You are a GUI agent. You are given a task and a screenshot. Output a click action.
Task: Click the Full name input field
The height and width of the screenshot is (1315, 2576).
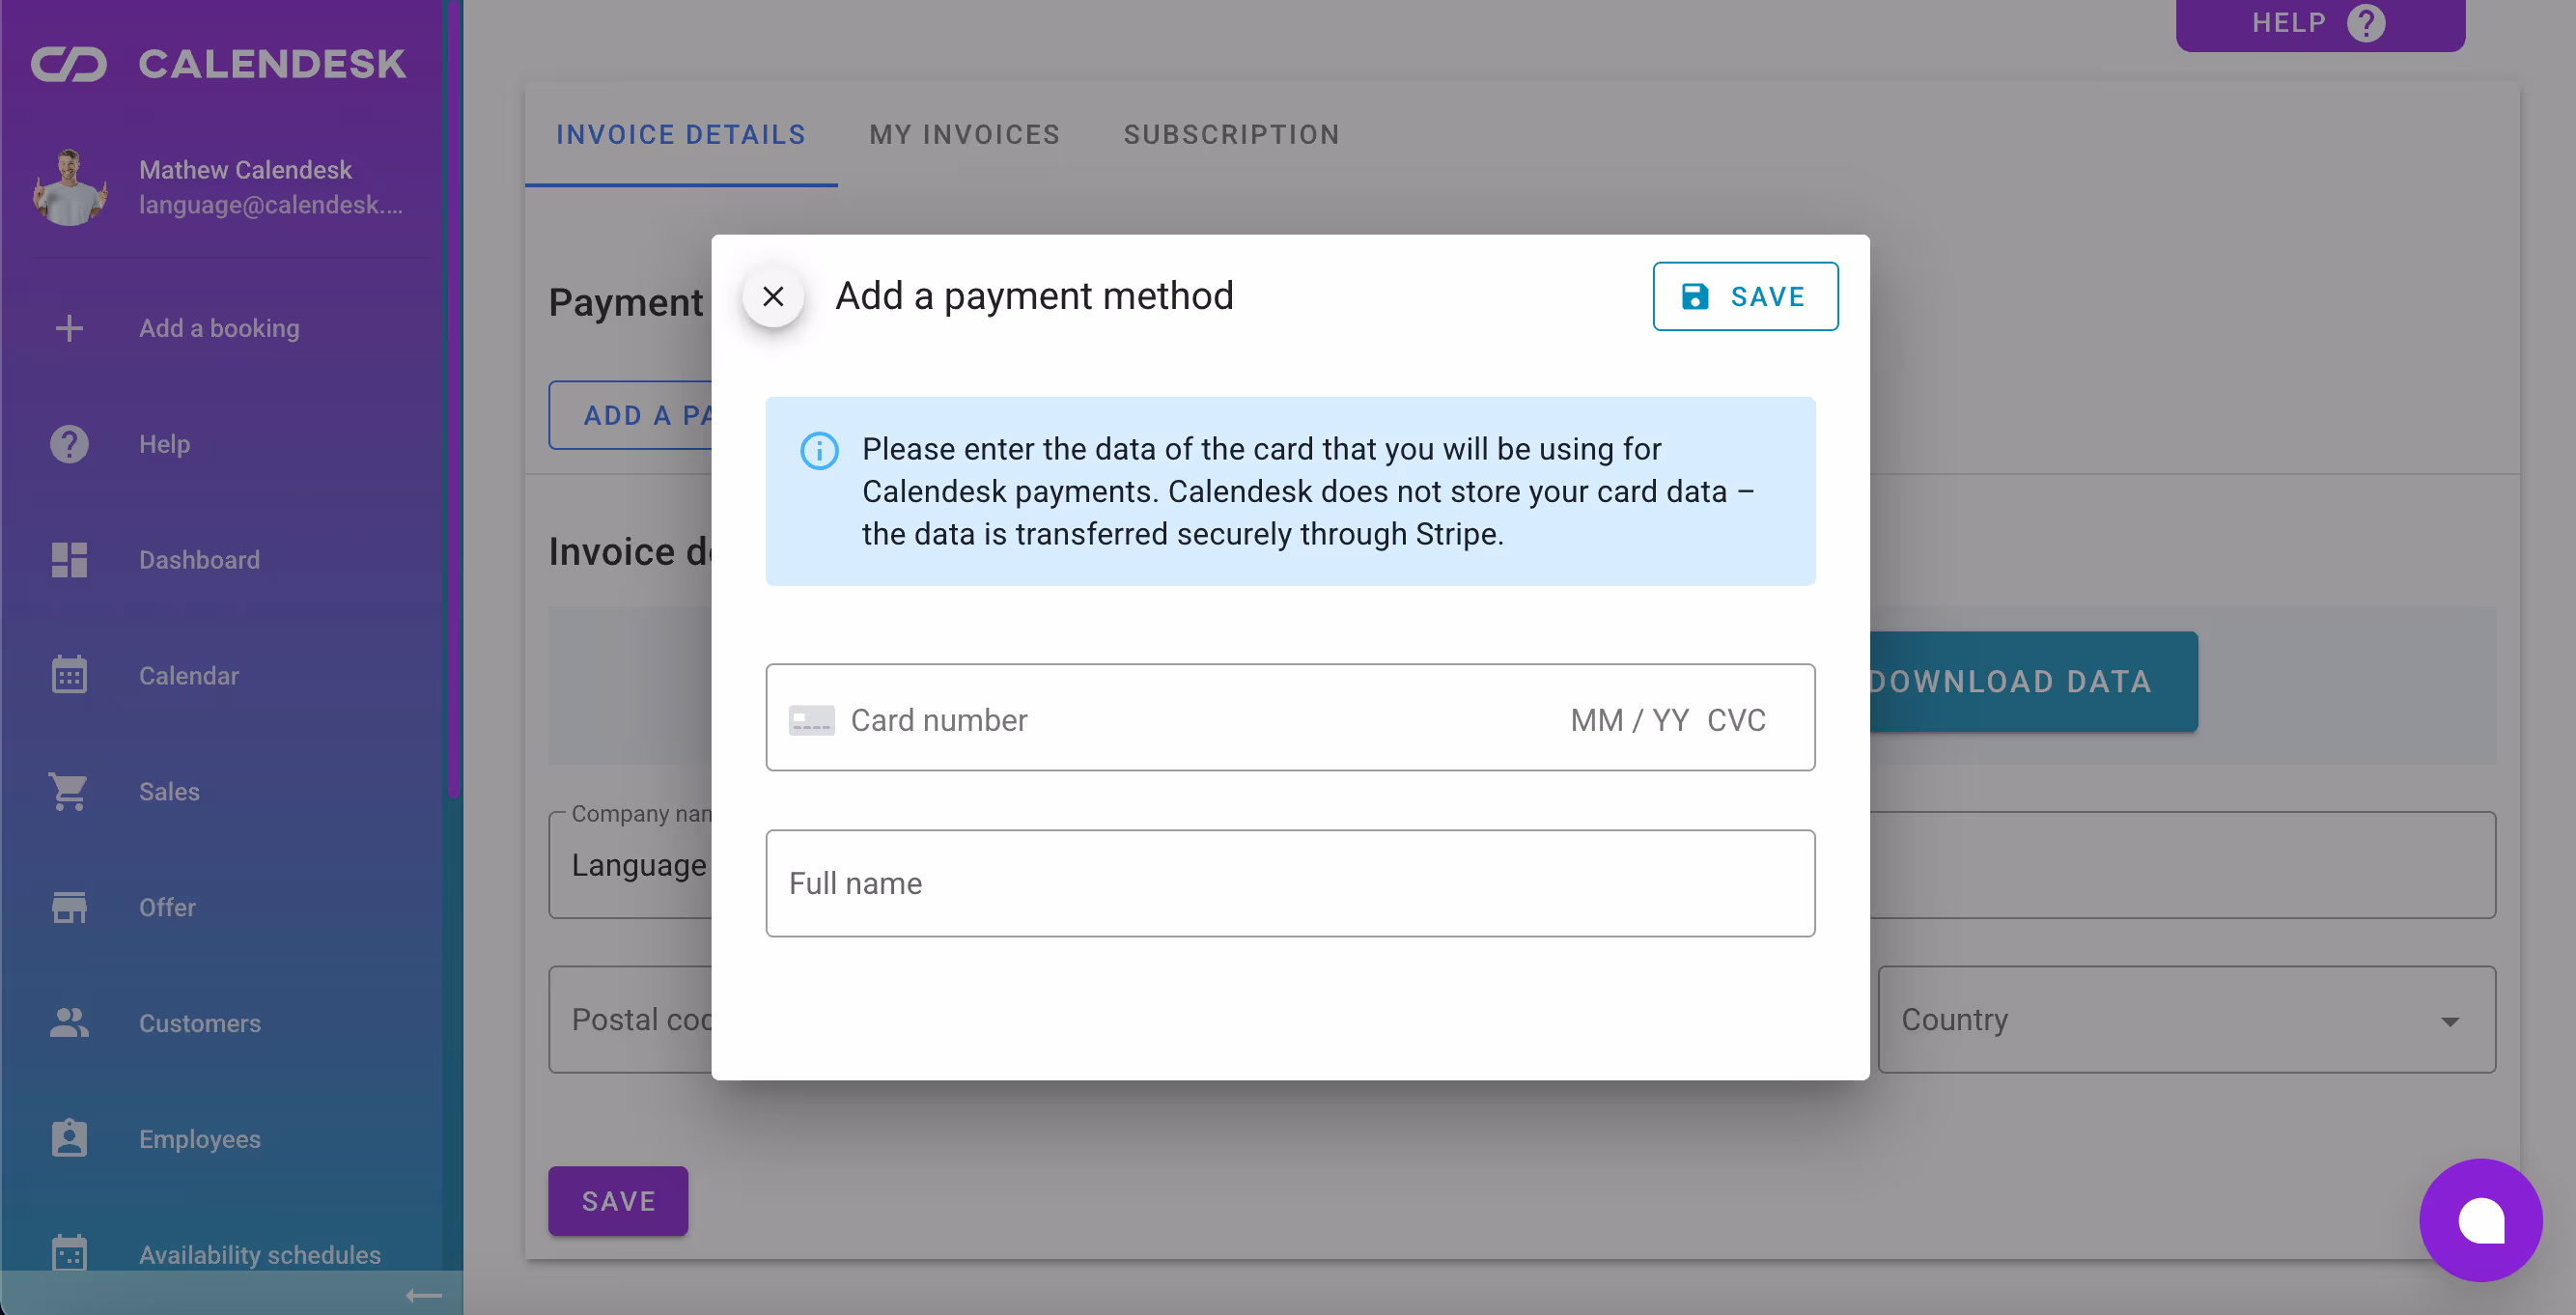(x=1290, y=883)
